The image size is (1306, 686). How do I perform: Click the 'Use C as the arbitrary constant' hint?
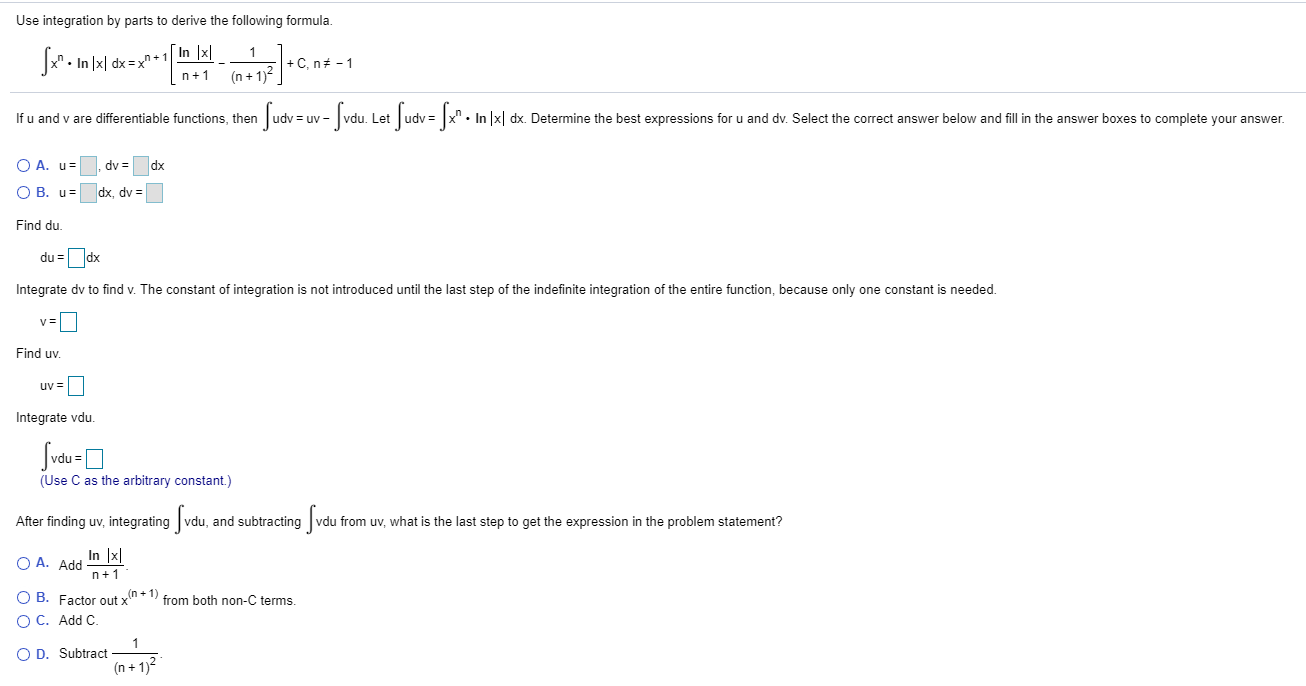tap(135, 481)
